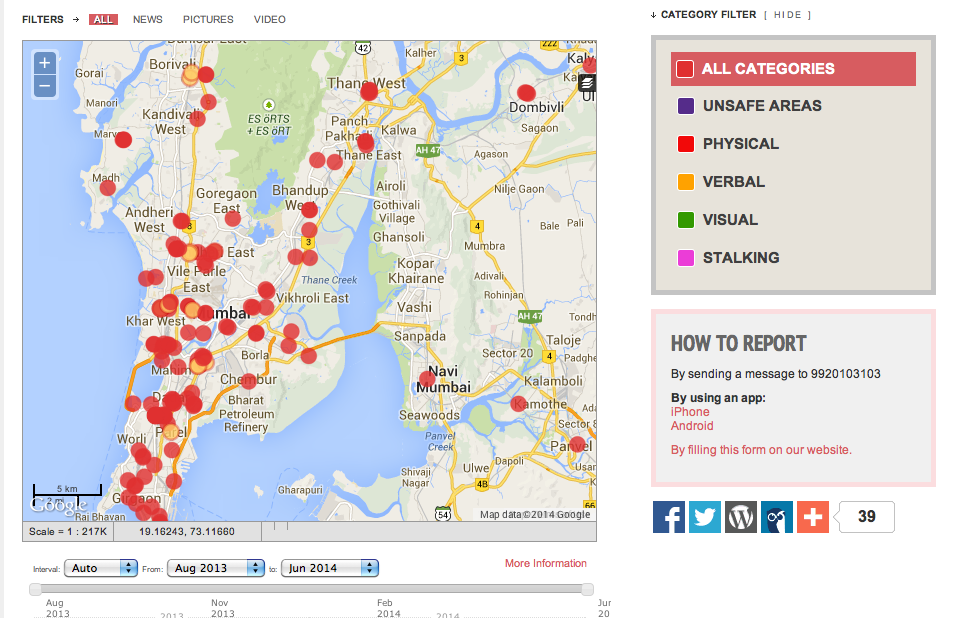Open the to Jun 2014 dropdown

pyautogui.click(x=330, y=568)
